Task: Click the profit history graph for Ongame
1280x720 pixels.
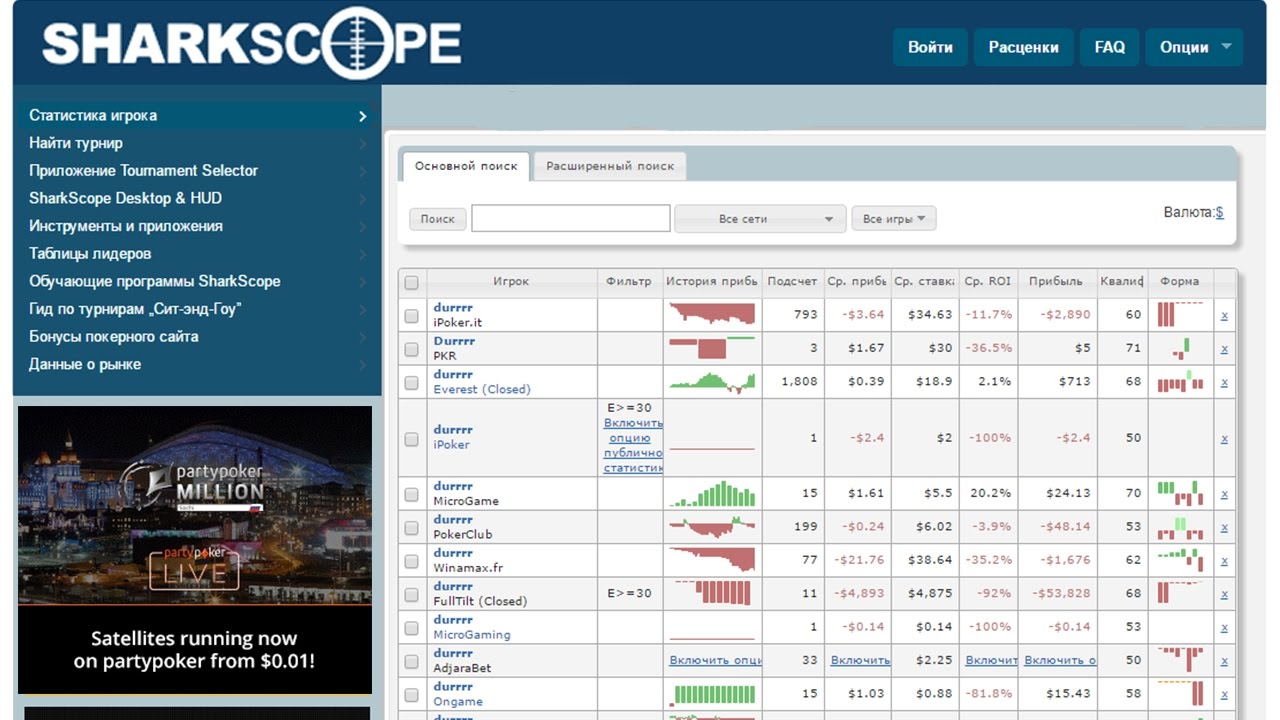Action: click(712, 694)
